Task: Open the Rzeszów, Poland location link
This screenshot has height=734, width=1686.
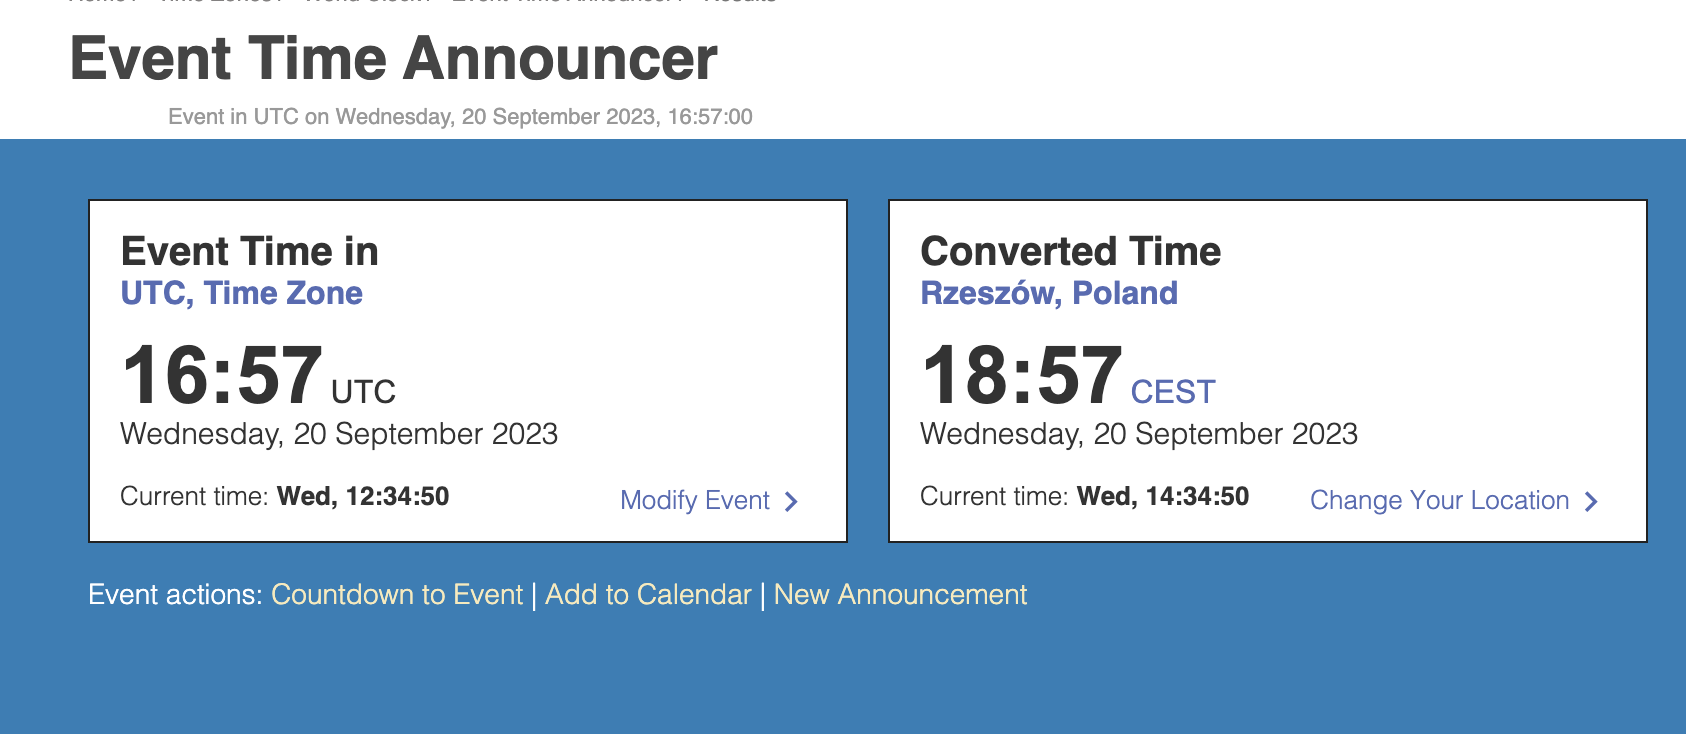Action: pos(1049,293)
